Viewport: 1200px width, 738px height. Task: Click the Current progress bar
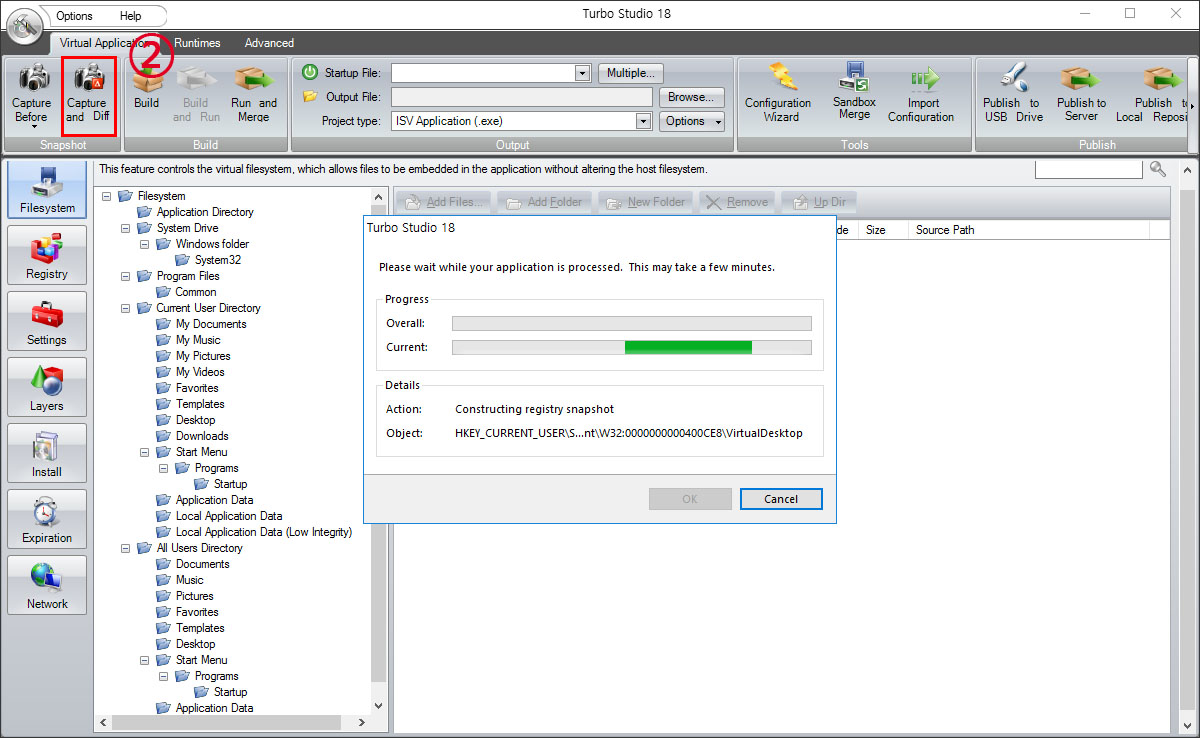tap(632, 347)
